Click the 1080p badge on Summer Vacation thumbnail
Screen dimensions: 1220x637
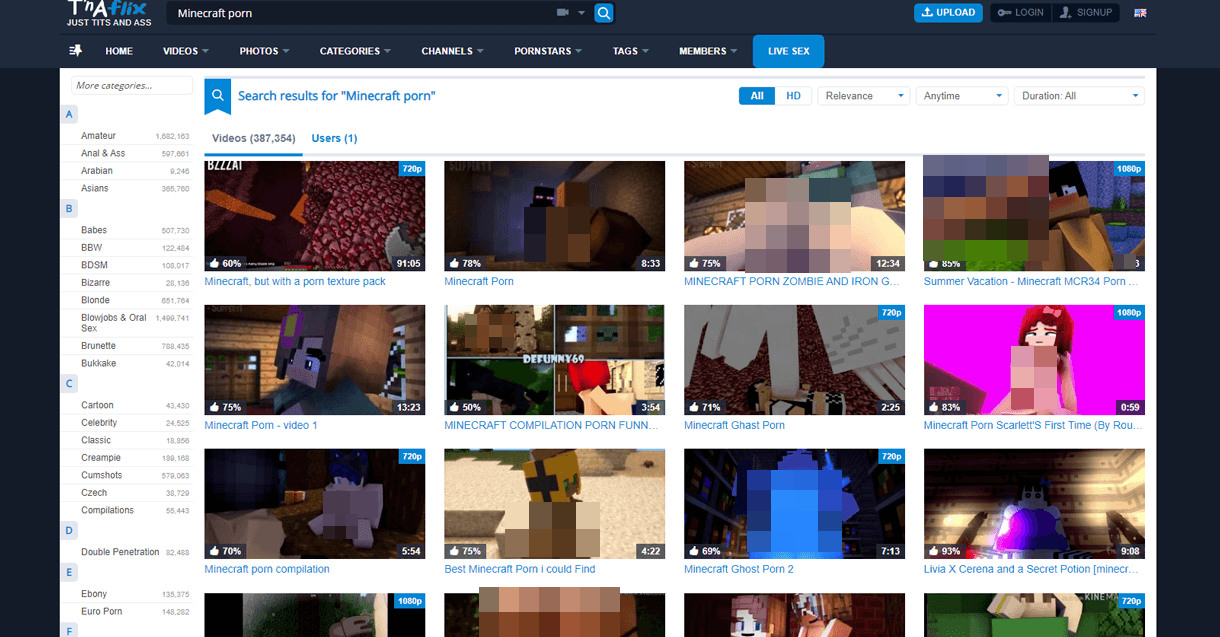pos(1130,169)
